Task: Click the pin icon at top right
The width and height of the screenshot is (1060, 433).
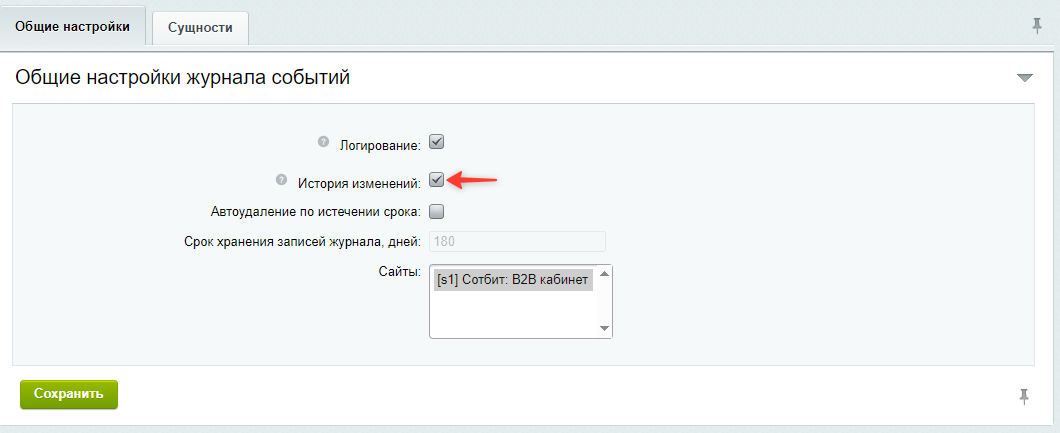Action: (1036, 26)
